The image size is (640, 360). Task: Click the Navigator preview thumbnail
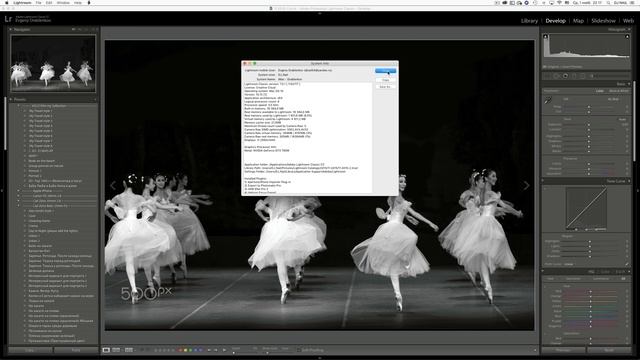coord(53,63)
